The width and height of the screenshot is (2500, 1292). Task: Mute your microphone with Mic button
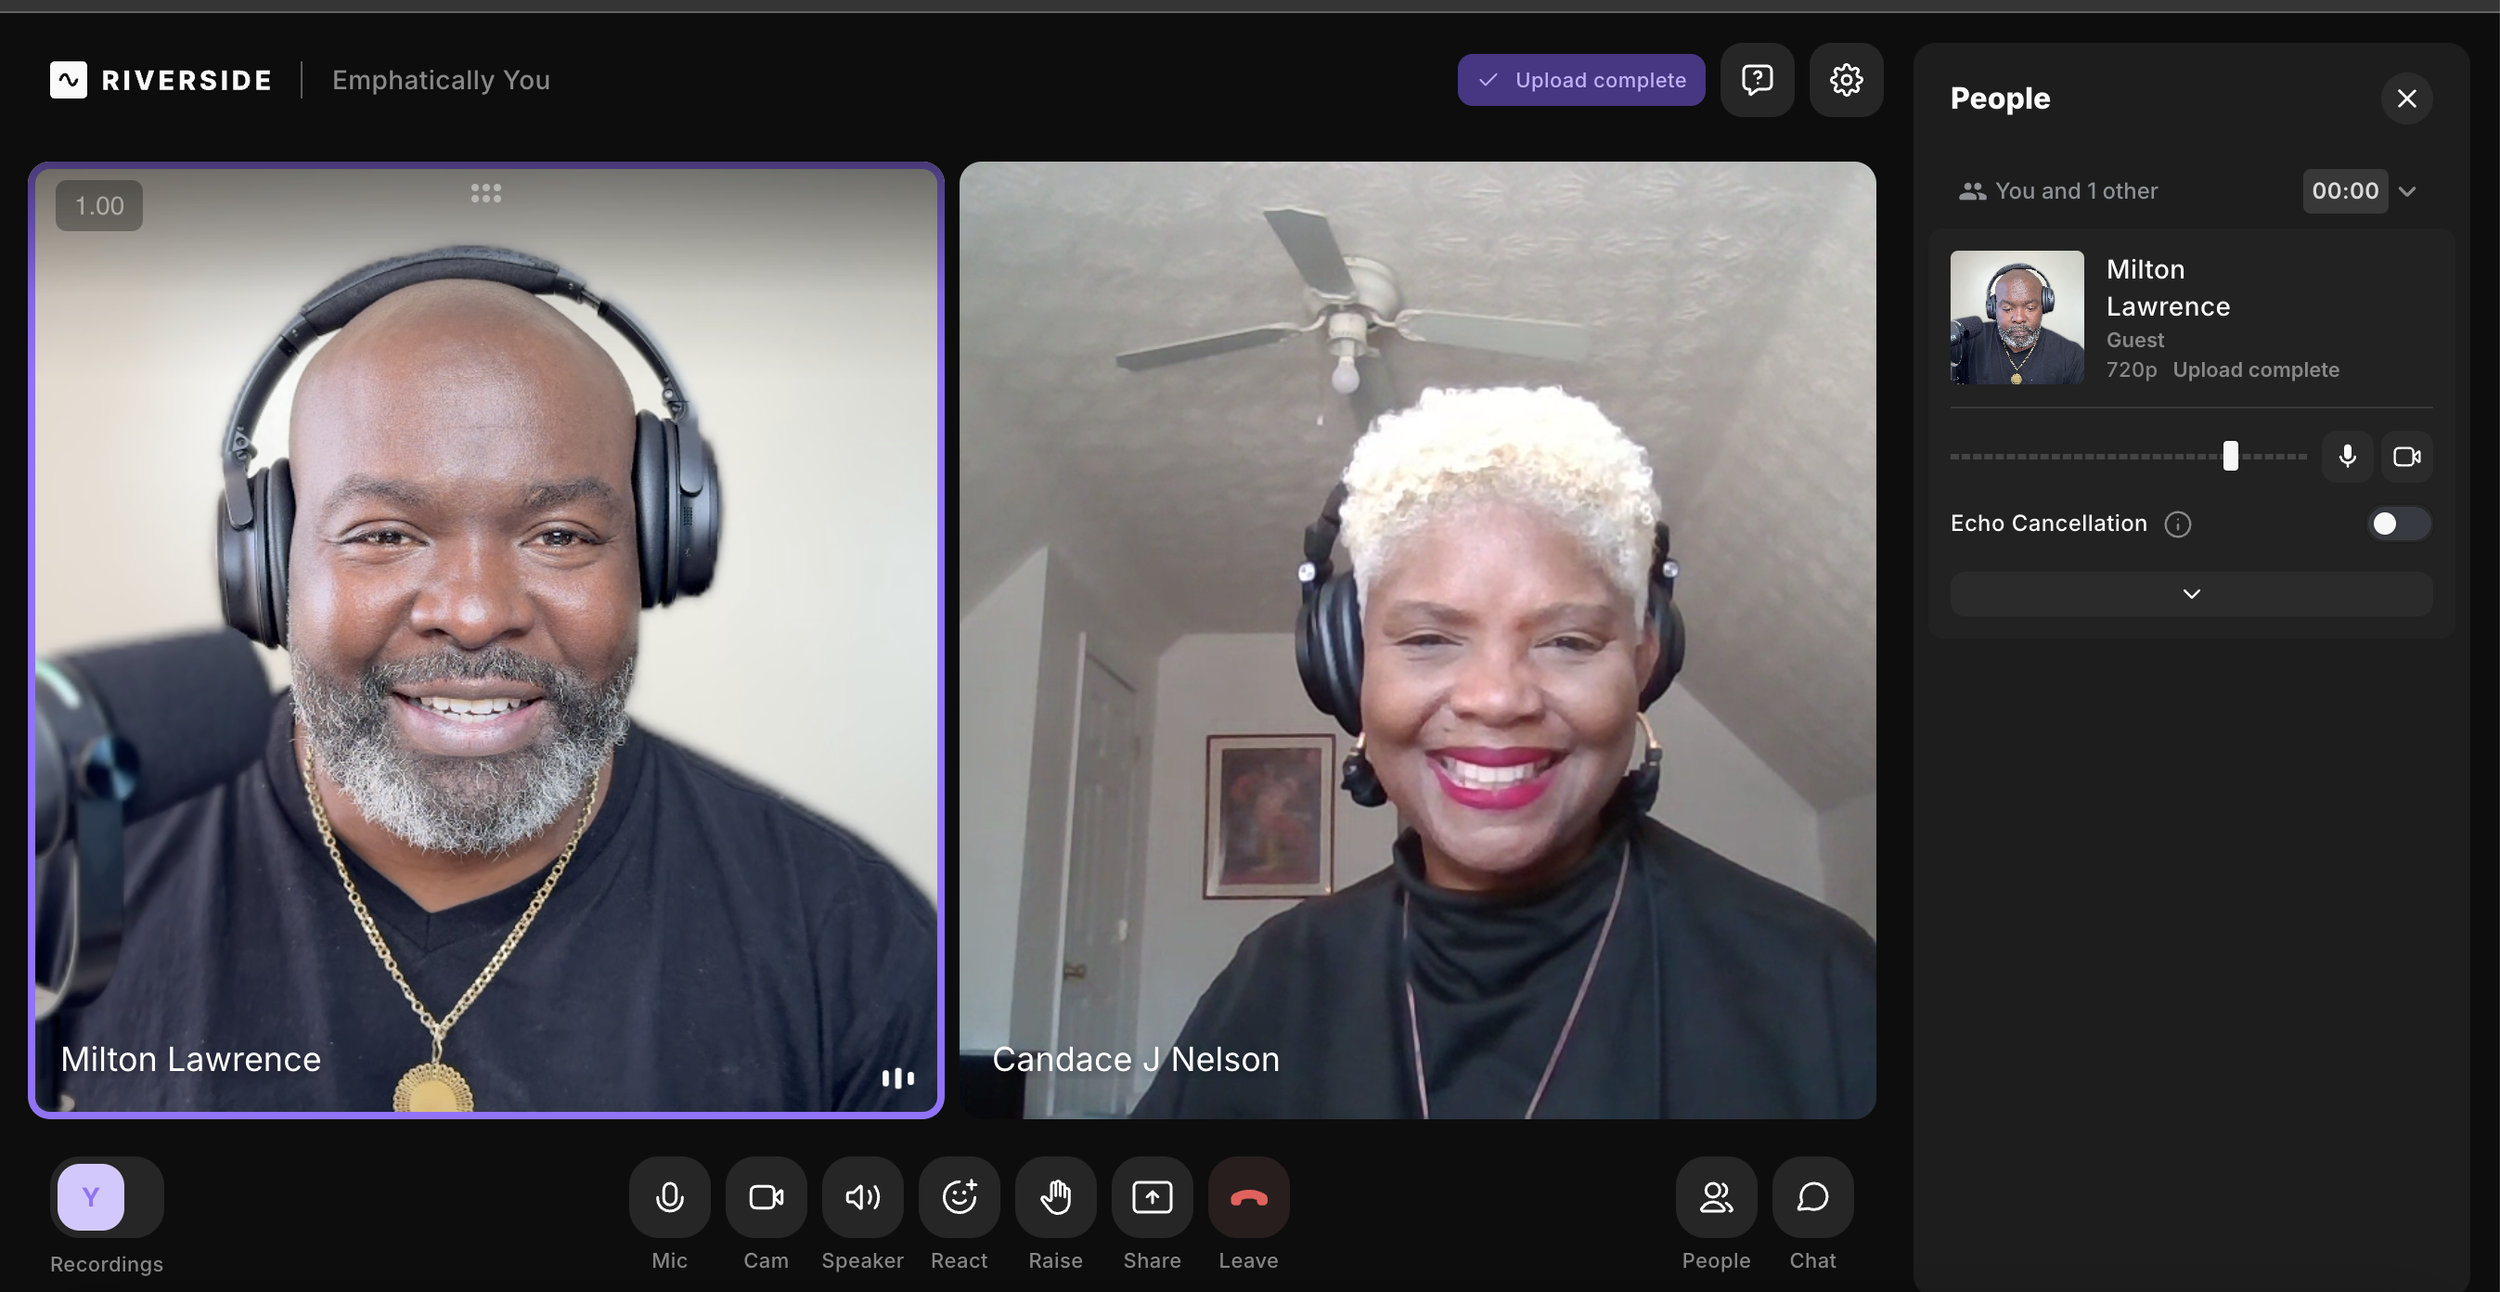[669, 1197]
